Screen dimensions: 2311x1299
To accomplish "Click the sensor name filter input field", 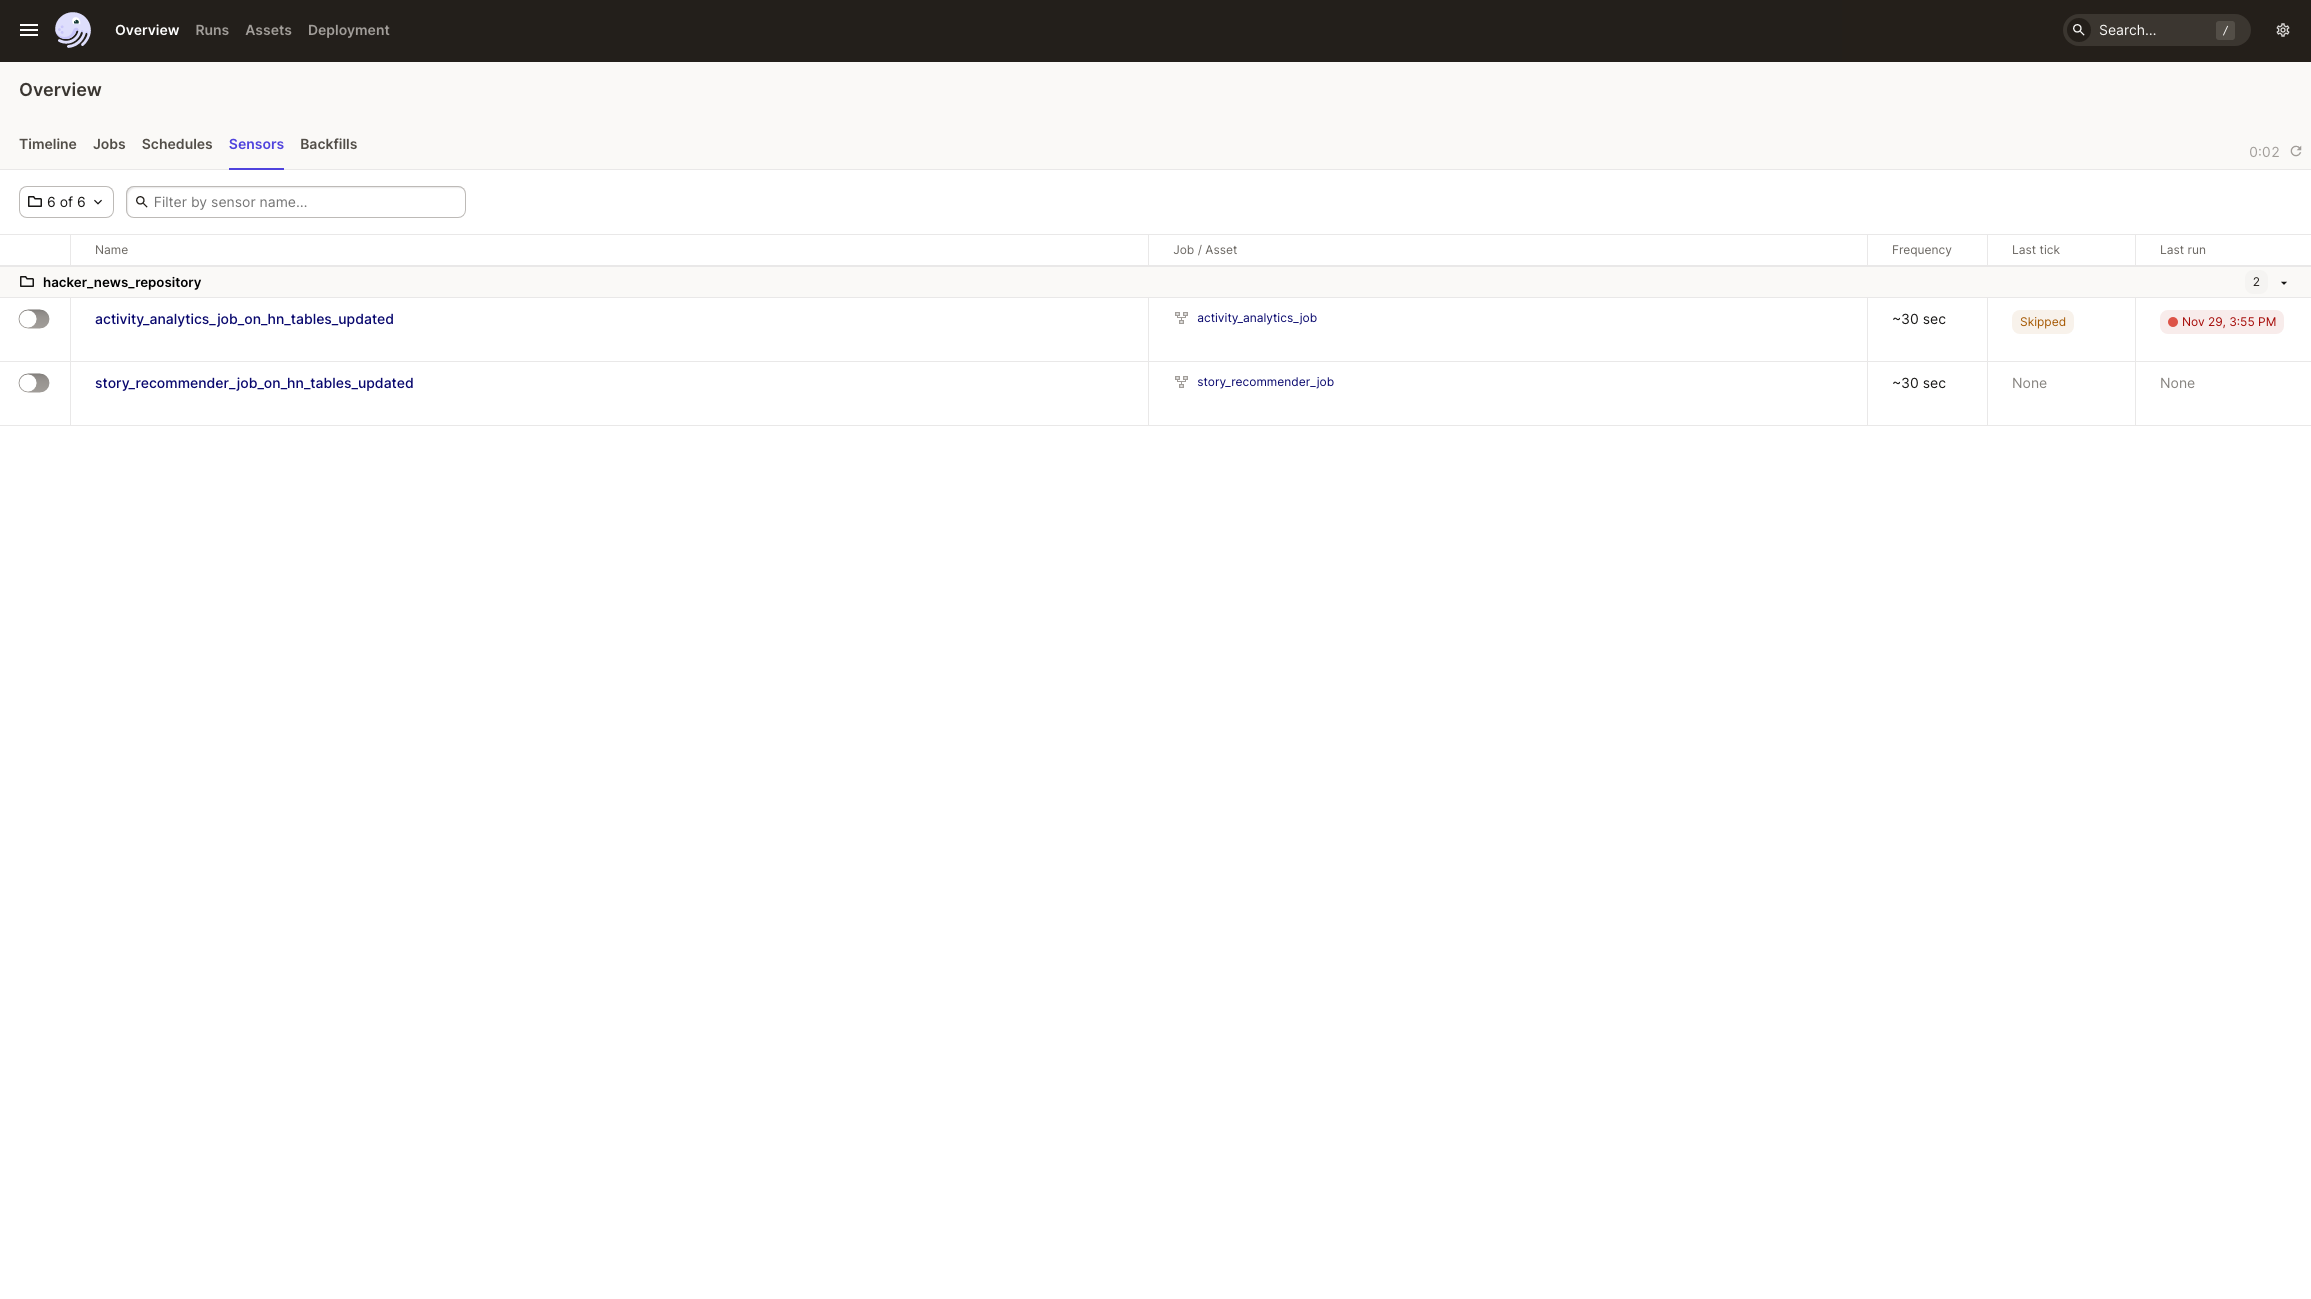I will coord(295,202).
